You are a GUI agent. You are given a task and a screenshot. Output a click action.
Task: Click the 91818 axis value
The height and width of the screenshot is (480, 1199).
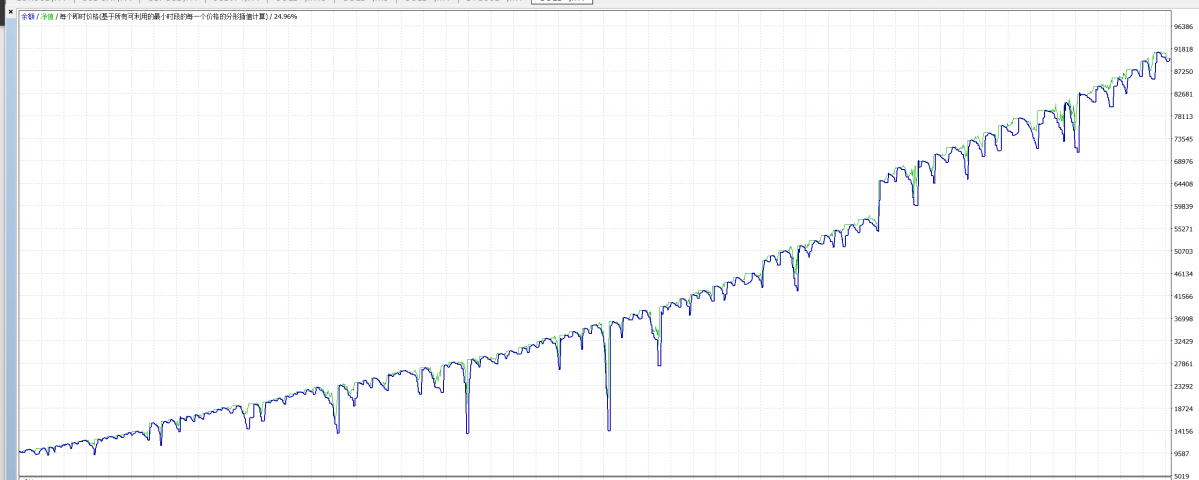1183,49
